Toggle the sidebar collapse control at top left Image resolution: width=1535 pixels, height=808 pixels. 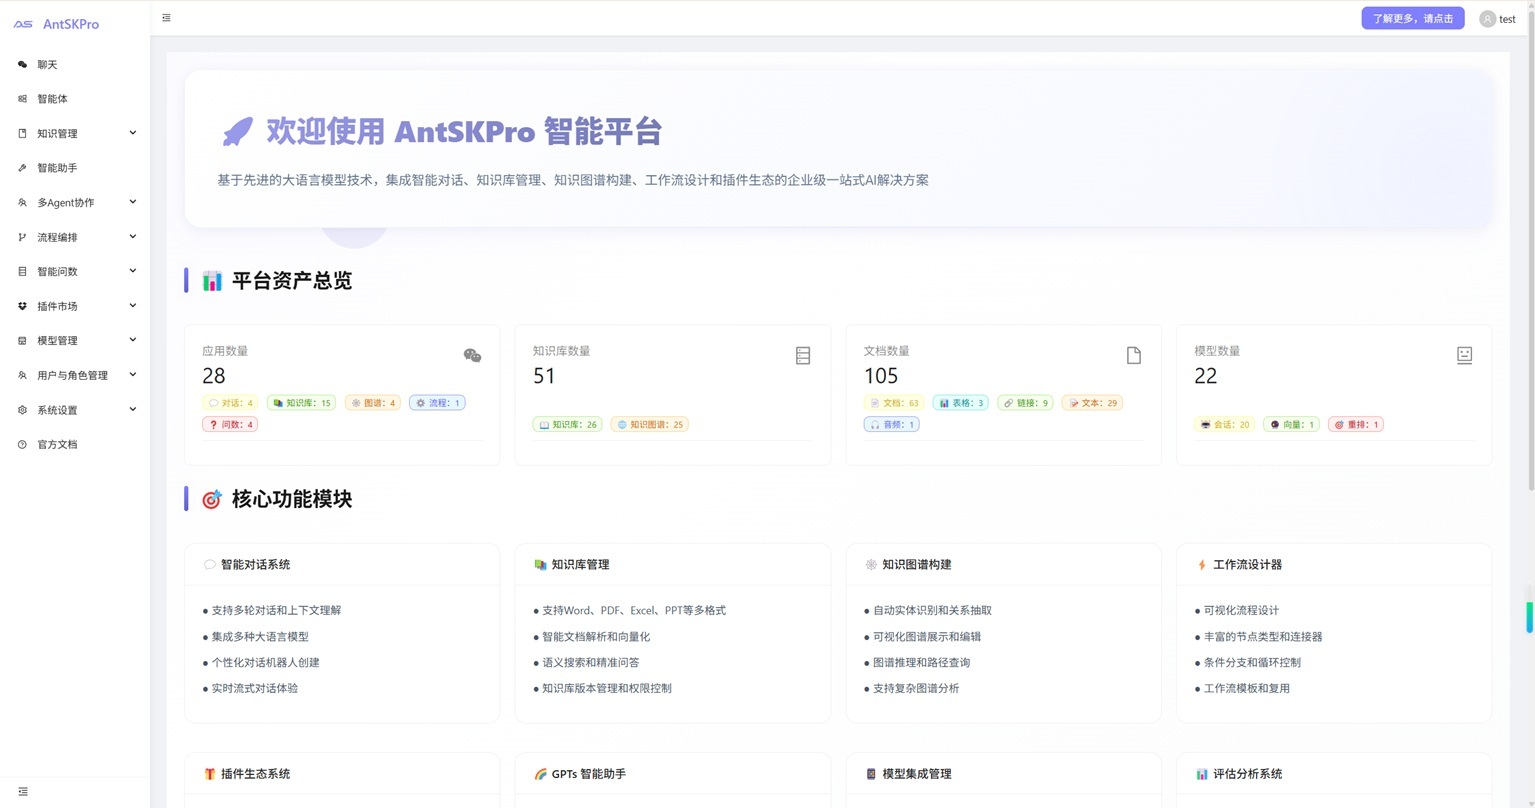[x=166, y=17]
